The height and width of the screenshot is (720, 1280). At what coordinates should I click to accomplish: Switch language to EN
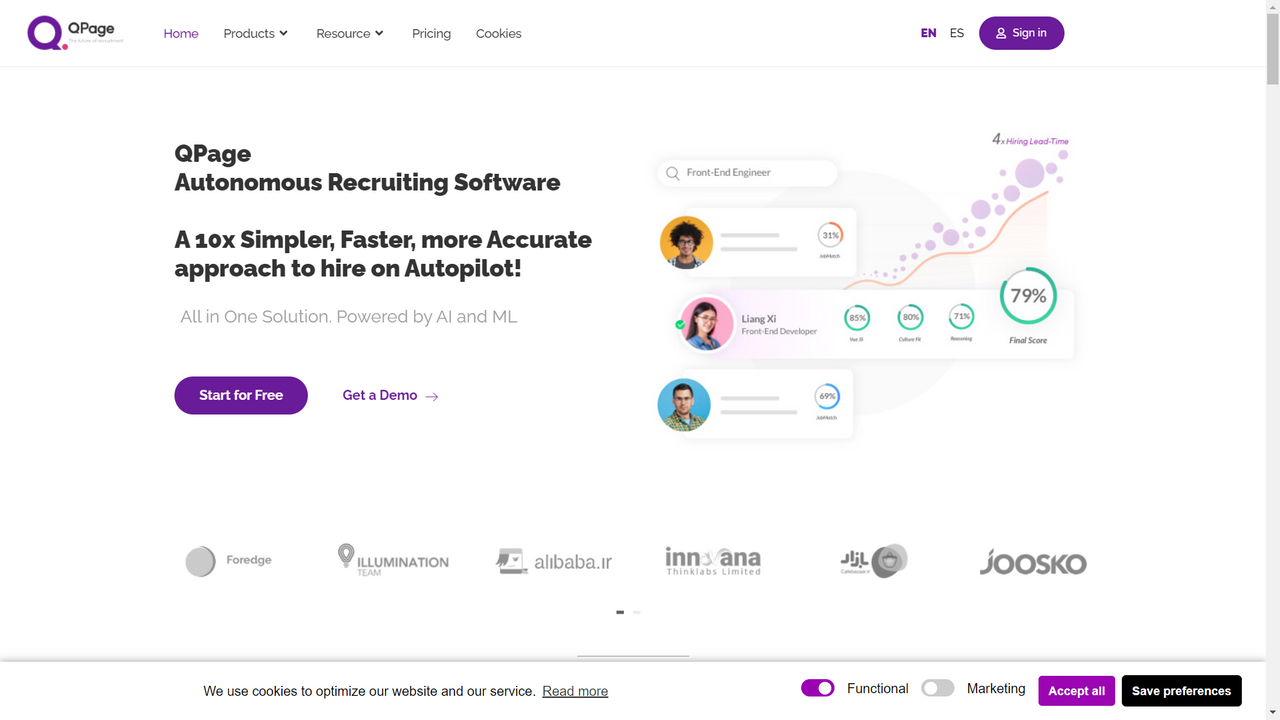(929, 33)
